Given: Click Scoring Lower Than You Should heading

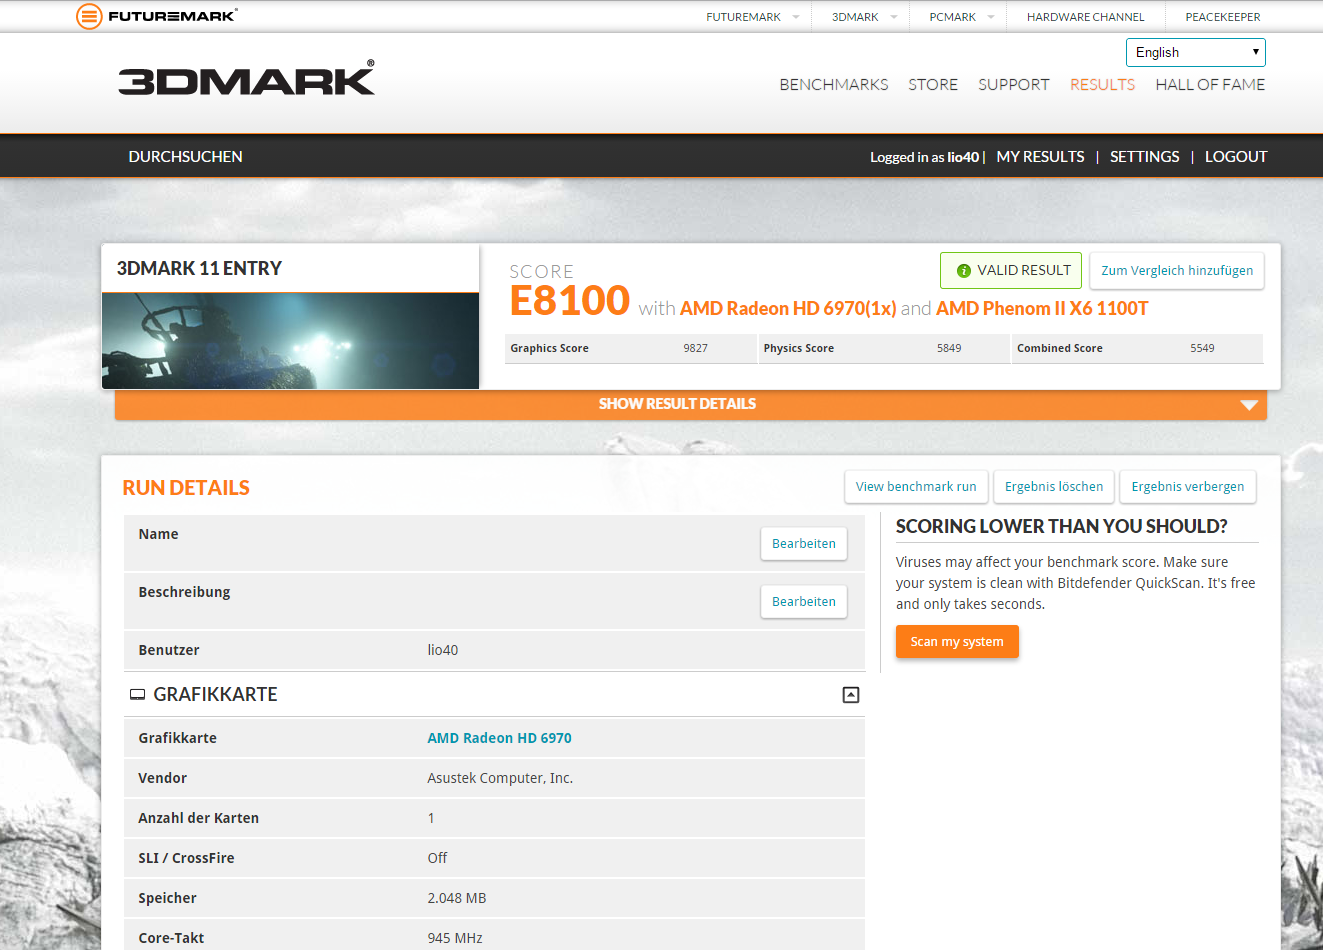Looking at the screenshot, I should pos(1061,527).
